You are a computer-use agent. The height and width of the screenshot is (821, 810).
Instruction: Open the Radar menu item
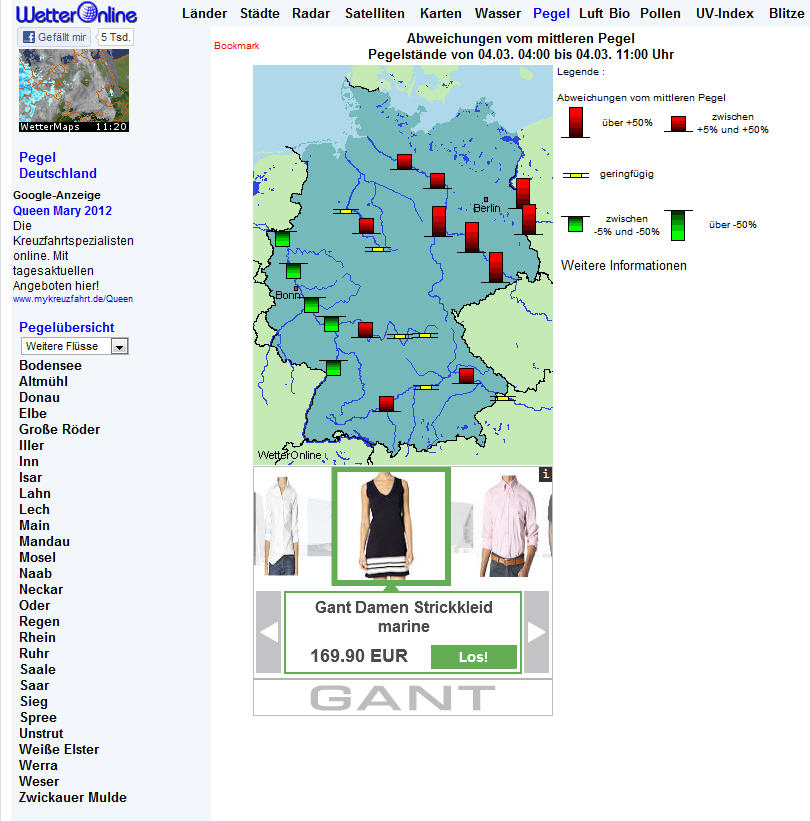[310, 14]
